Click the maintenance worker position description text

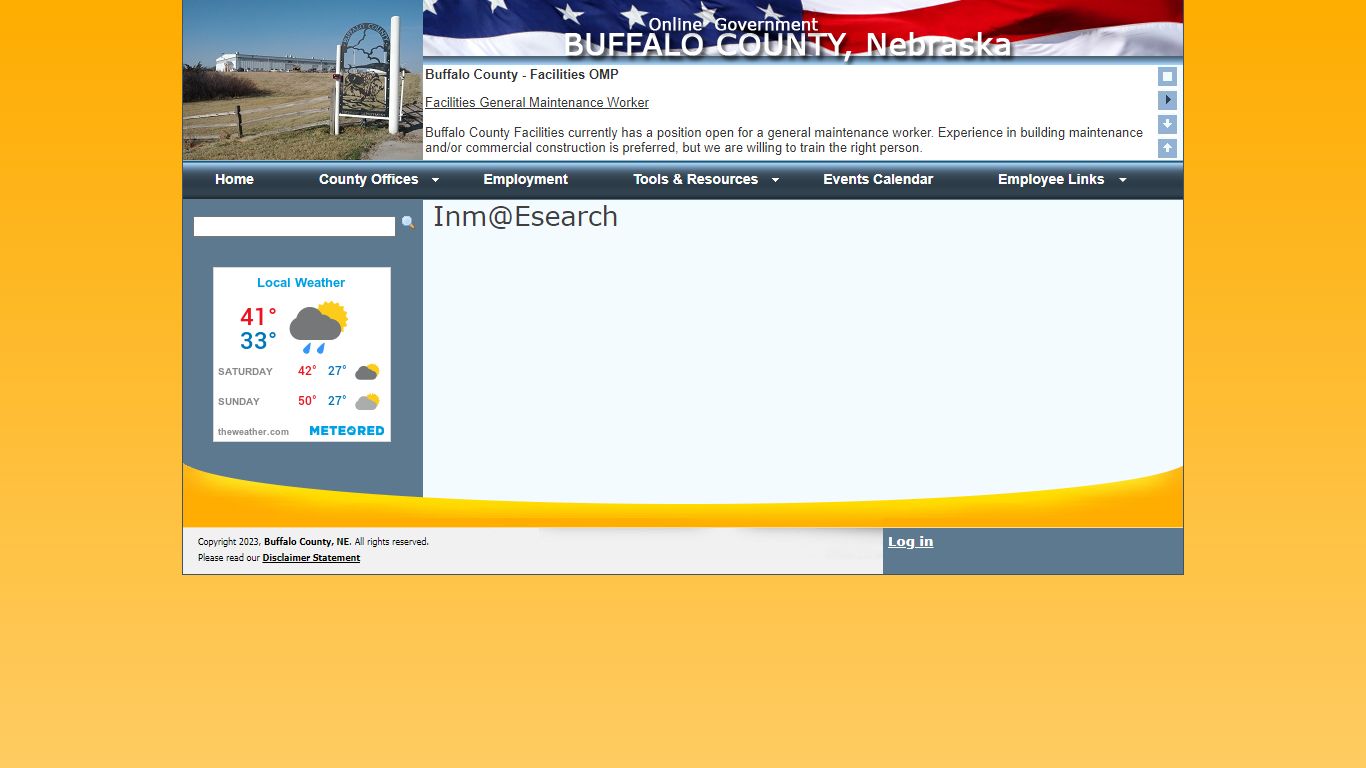[784, 140]
